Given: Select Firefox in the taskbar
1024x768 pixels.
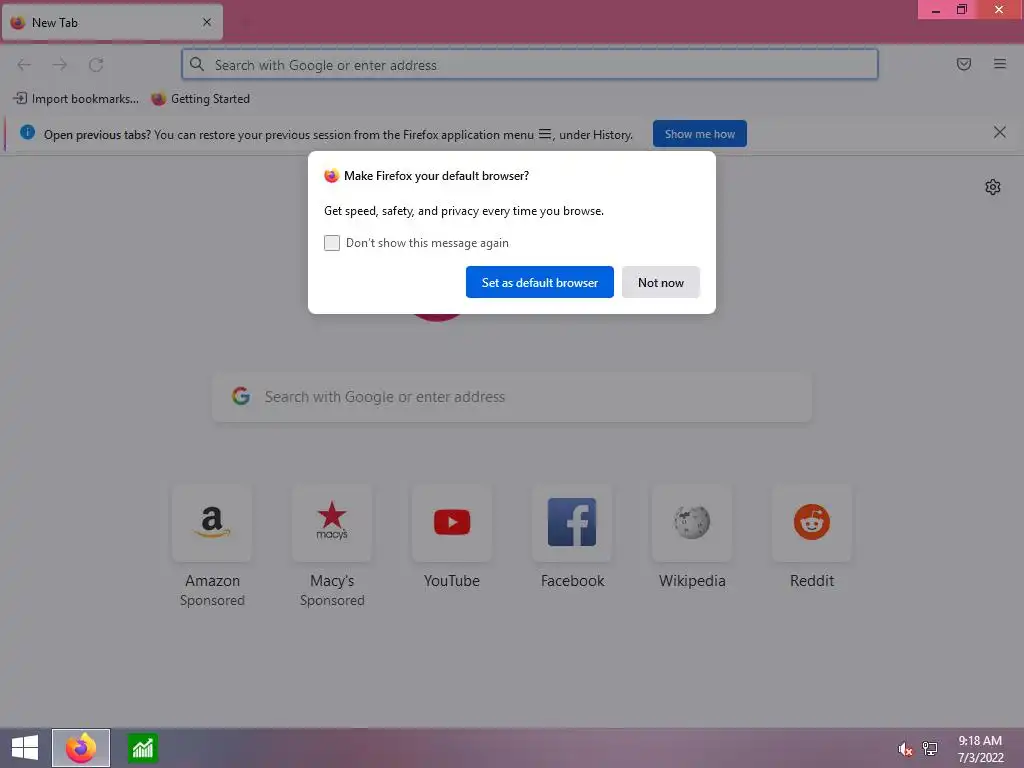Looking at the screenshot, I should pyautogui.click(x=81, y=748).
